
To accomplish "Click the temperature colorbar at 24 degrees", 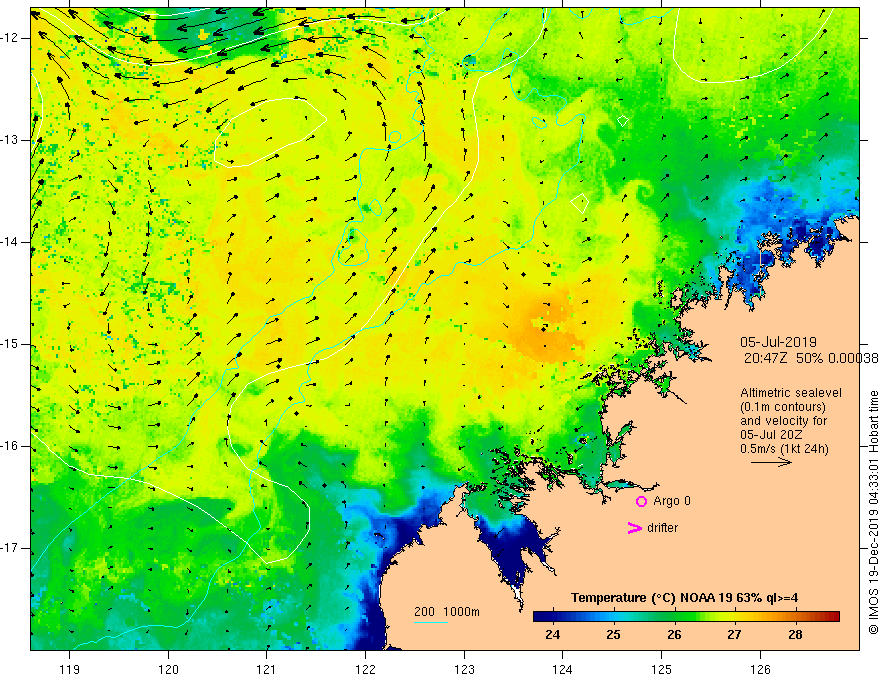I will pos(553,617).
